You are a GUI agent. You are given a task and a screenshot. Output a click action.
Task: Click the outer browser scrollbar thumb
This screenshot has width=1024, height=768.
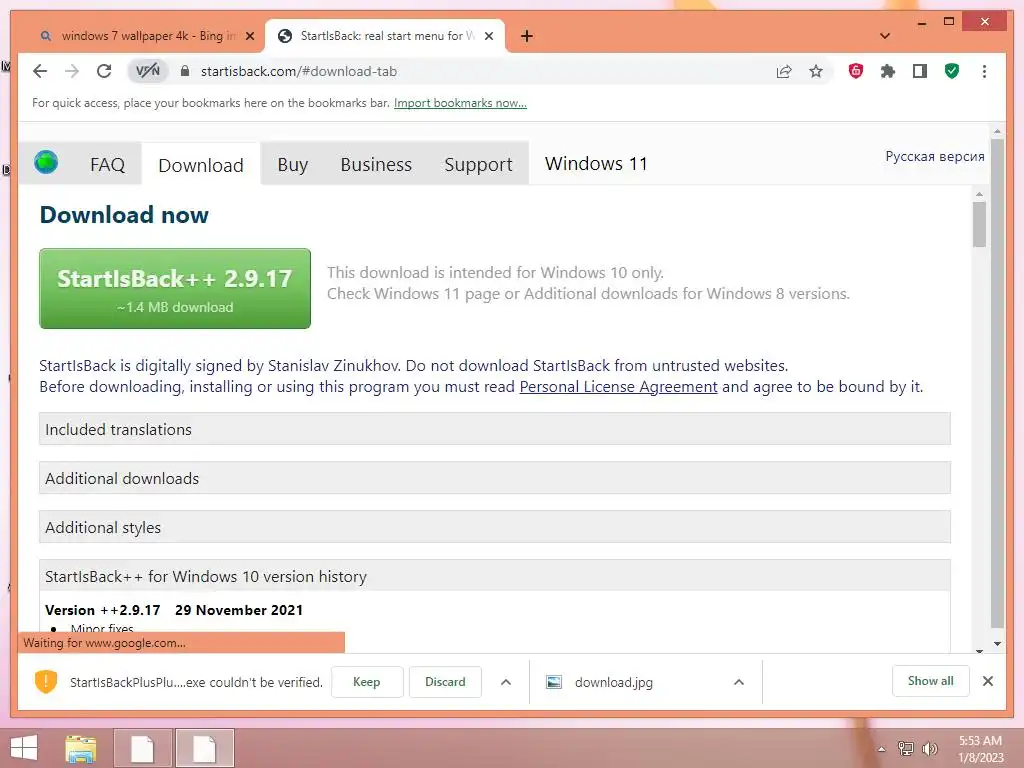click(997, 385)
